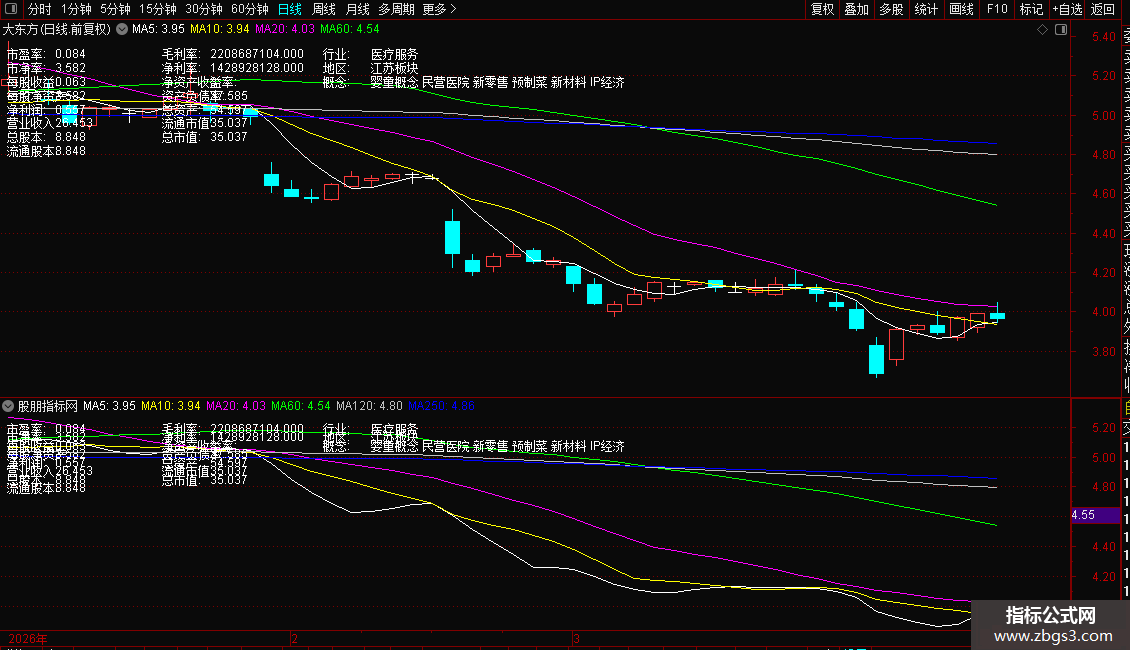Open the 统计 statistics tool
The height and width of the screenshot is (650, 1130).
(x=926, y=9)
